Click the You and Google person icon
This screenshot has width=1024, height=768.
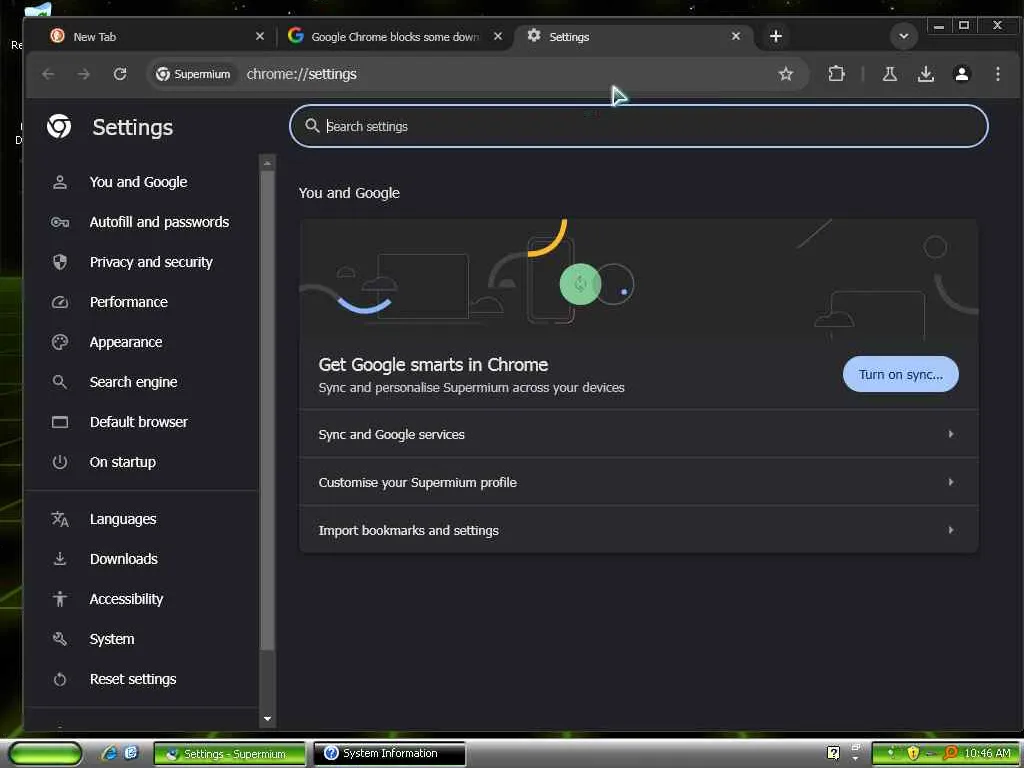click(x=59, y=182)
